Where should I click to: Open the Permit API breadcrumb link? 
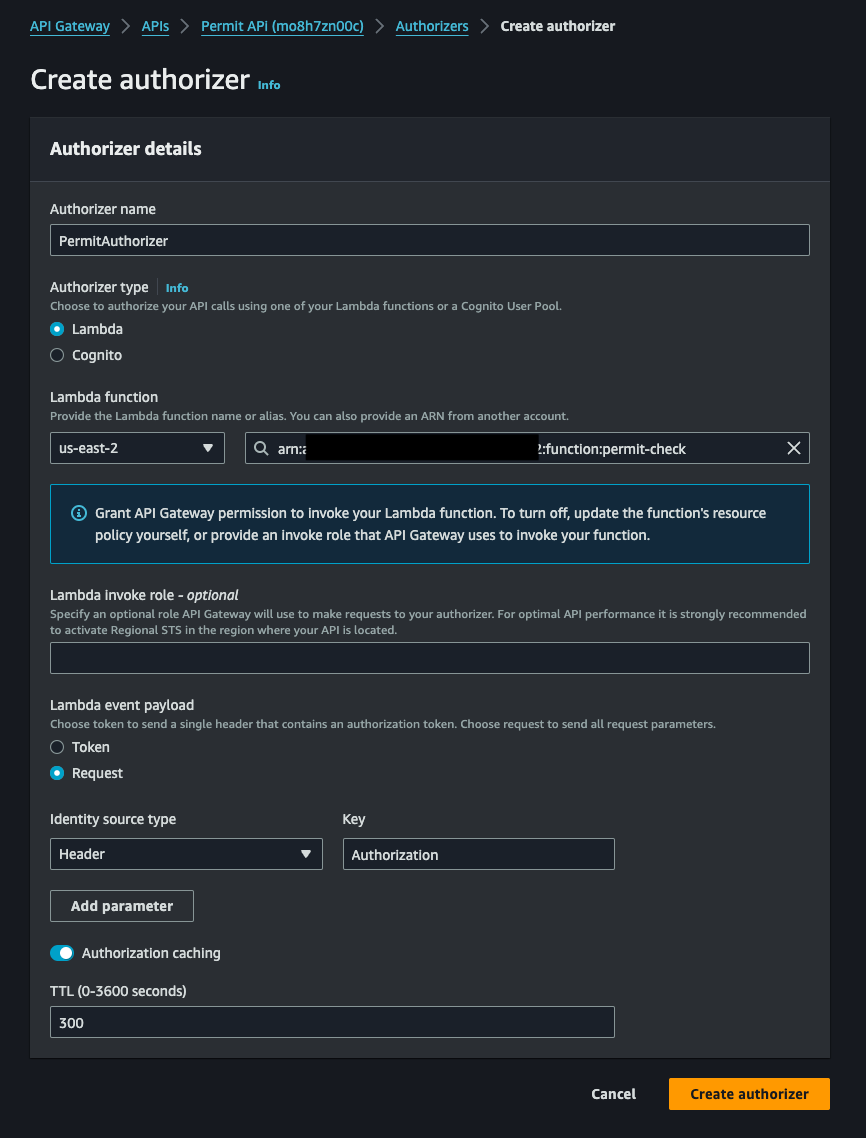[282, 26]
